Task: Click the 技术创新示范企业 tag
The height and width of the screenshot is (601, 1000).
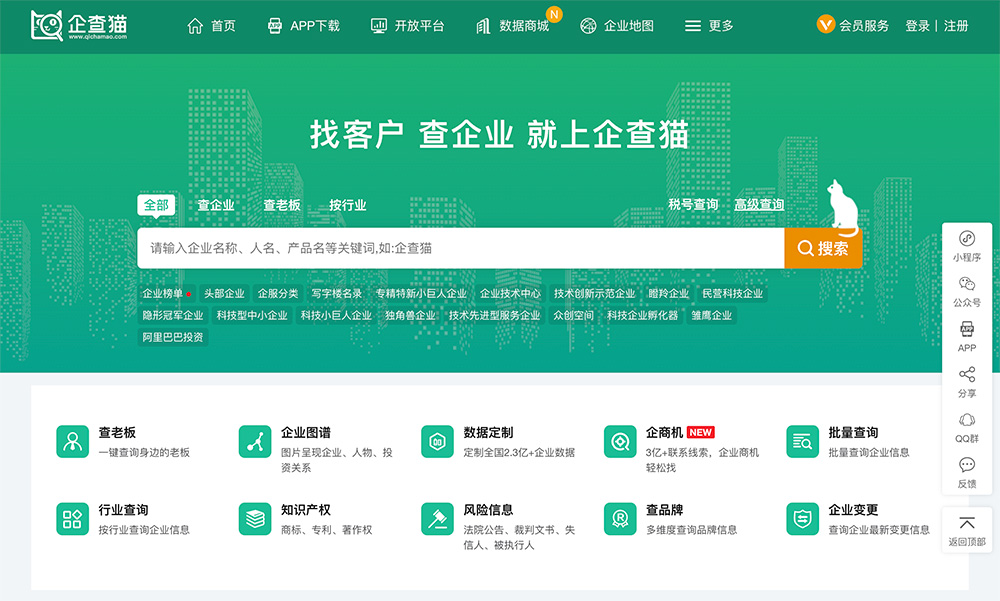Action: [x=594, y=293]
